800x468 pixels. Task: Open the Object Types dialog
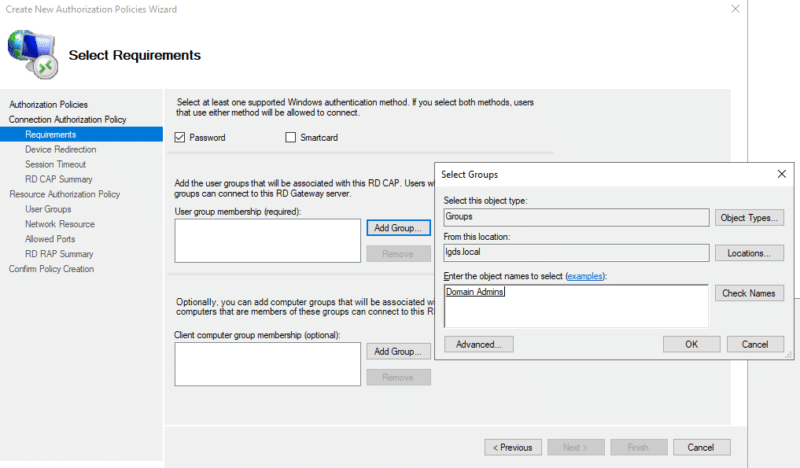tap(749, 217)
